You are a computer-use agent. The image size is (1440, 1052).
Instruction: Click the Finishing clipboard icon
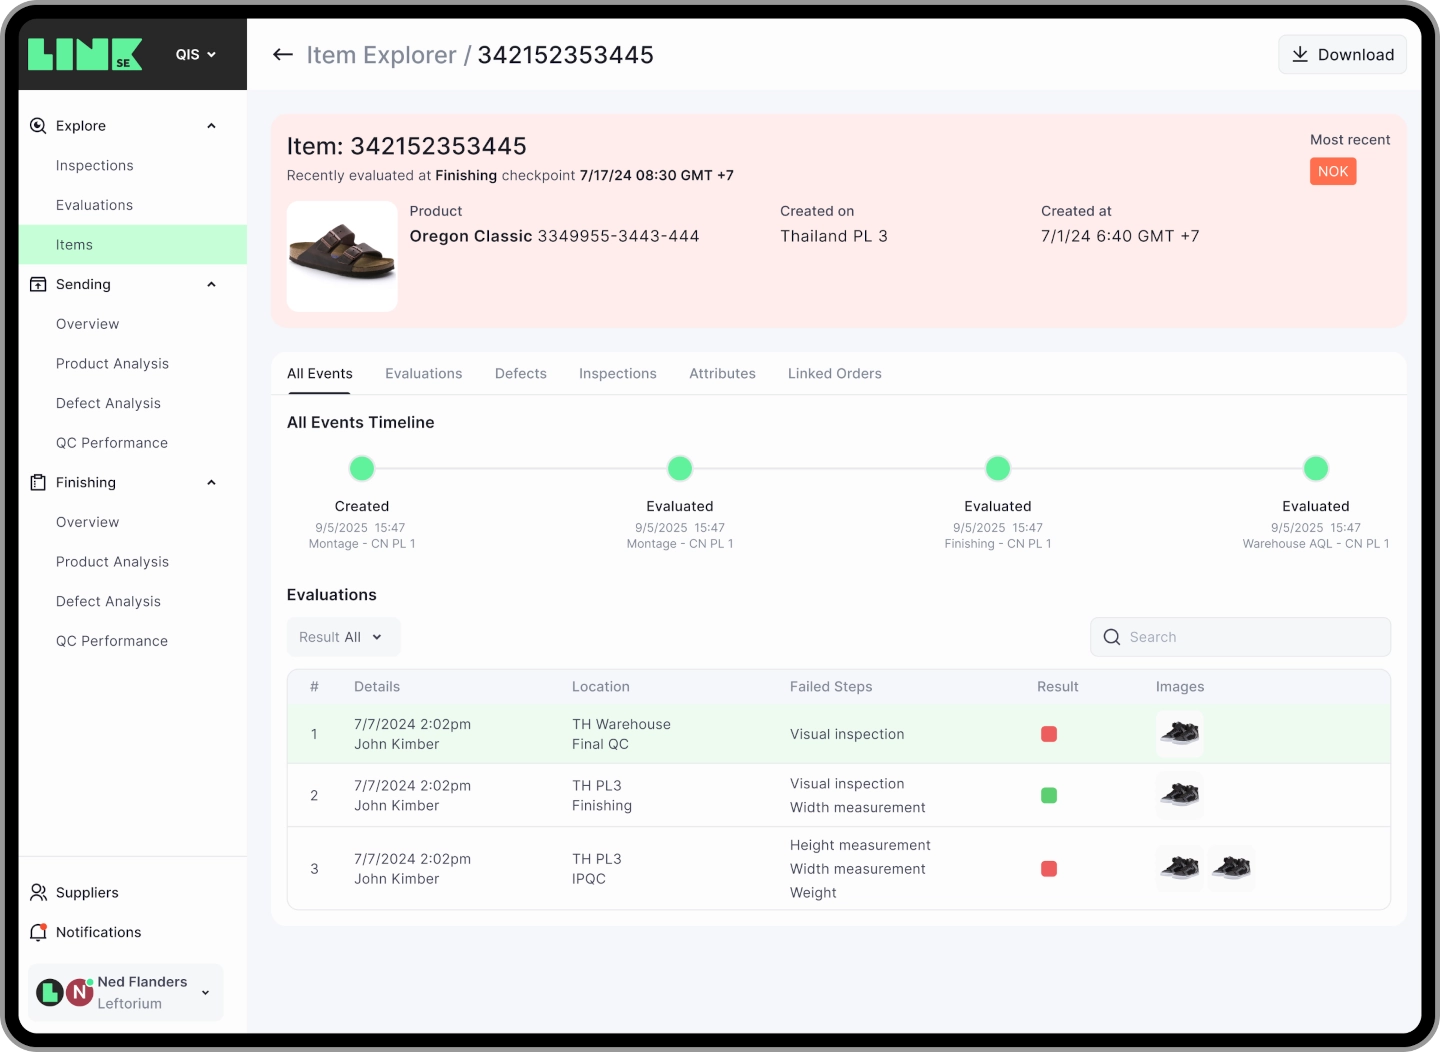(37, 482)
